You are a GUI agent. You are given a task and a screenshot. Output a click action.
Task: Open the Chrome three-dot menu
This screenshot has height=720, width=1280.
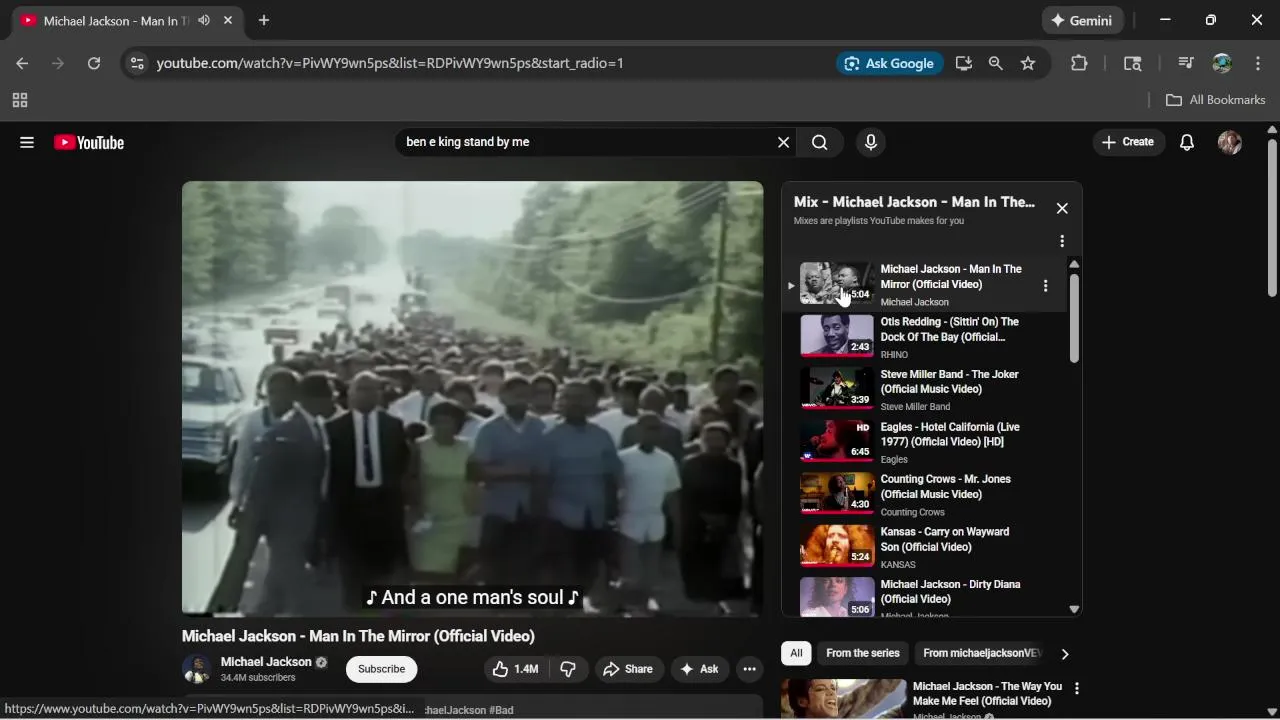coord(1258,63)
